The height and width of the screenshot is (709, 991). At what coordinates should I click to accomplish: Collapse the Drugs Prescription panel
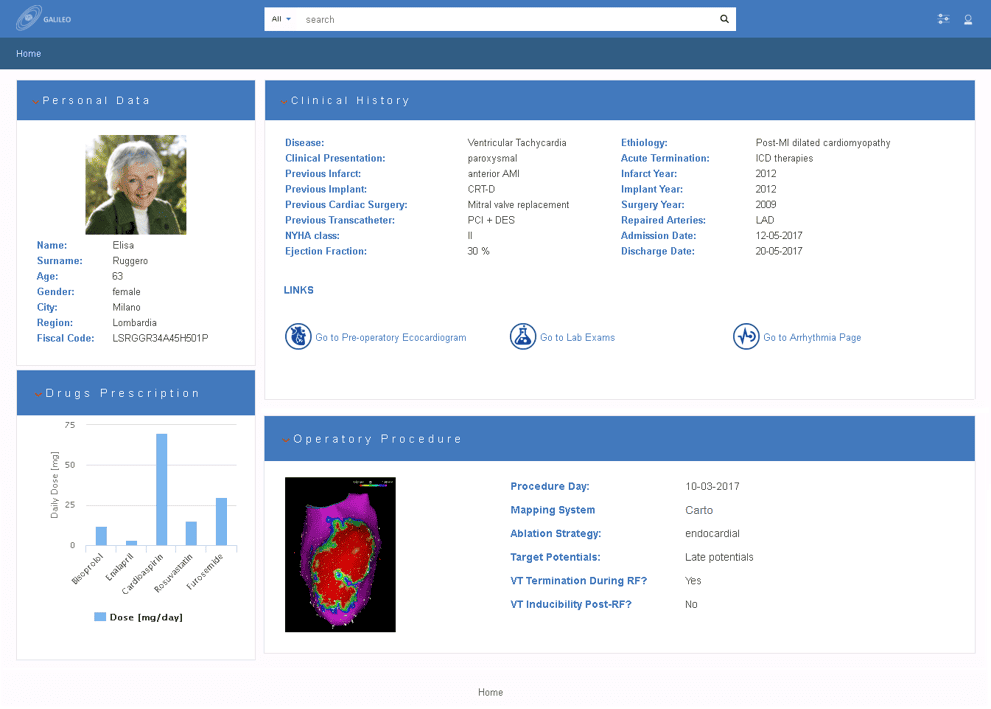tap(38, 394)
